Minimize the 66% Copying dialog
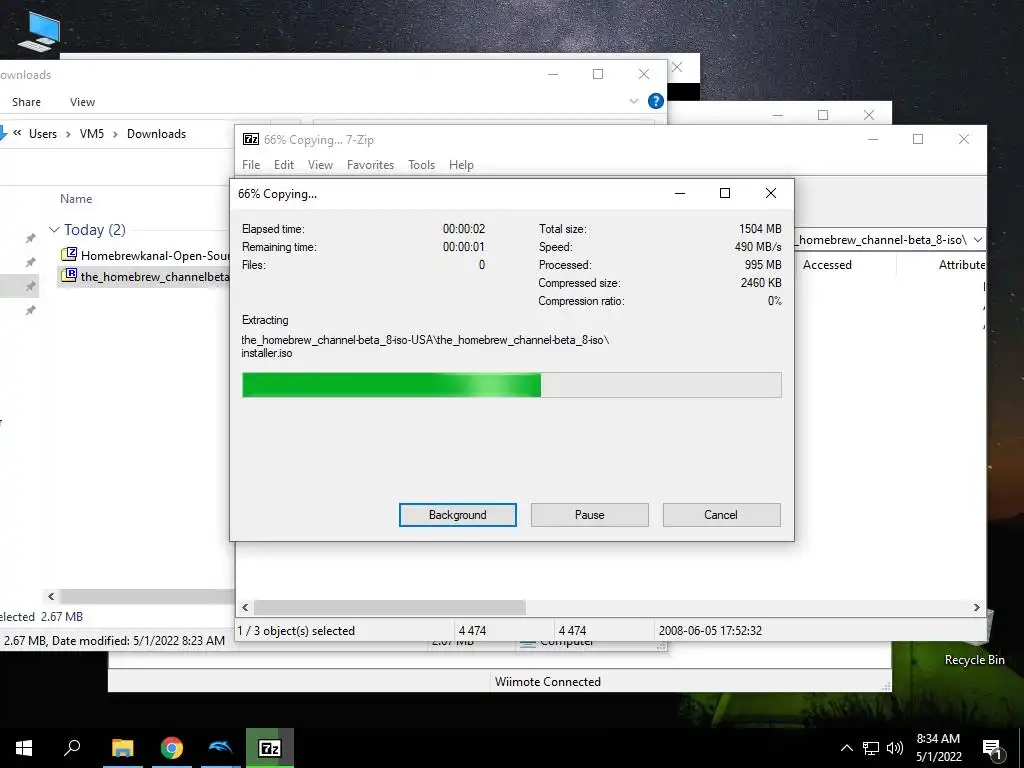The image size is (1024, 768). pyautogui.click(x=680, y=193)
